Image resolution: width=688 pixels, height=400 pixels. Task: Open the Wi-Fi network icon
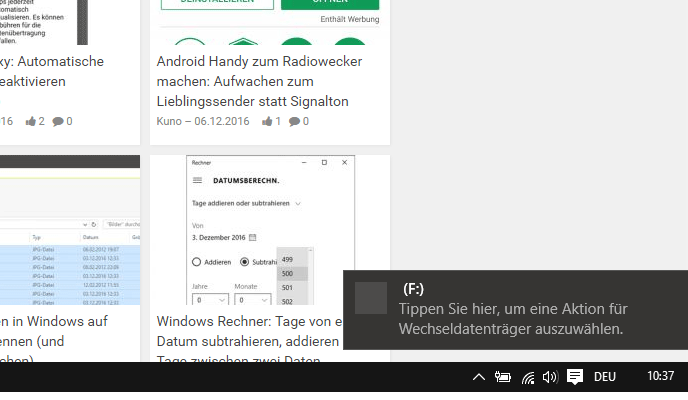[527, 377]
